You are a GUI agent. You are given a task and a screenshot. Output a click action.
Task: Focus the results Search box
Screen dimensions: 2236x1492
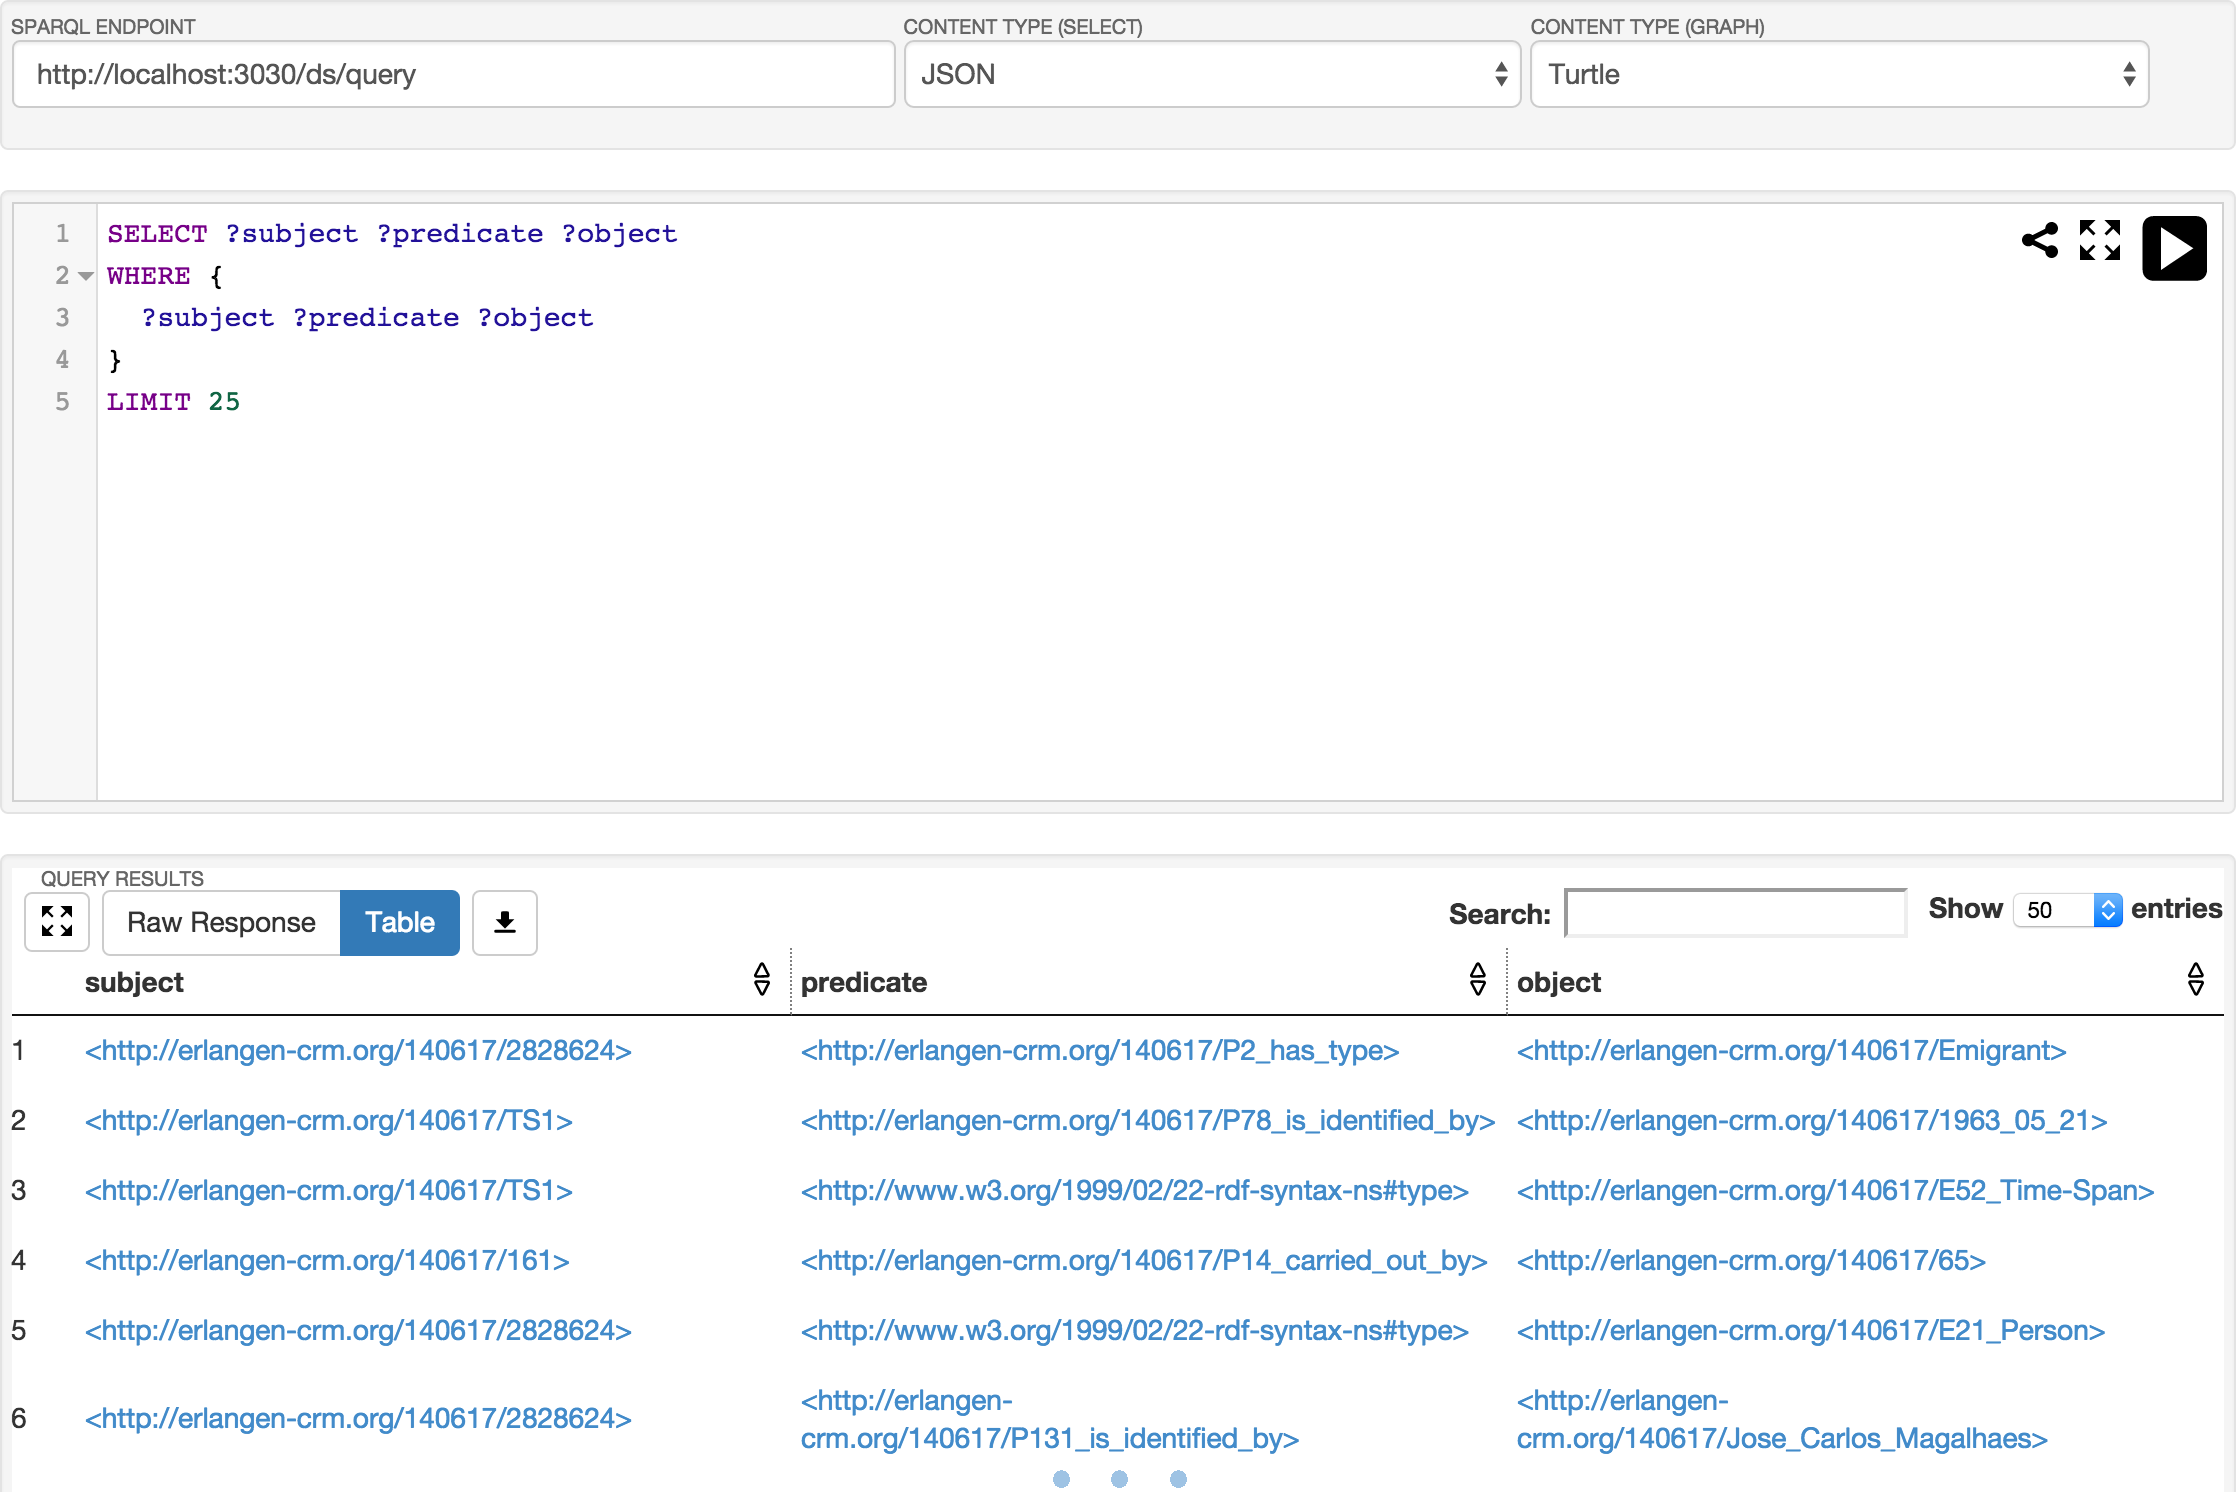(x=1734, y=913)
